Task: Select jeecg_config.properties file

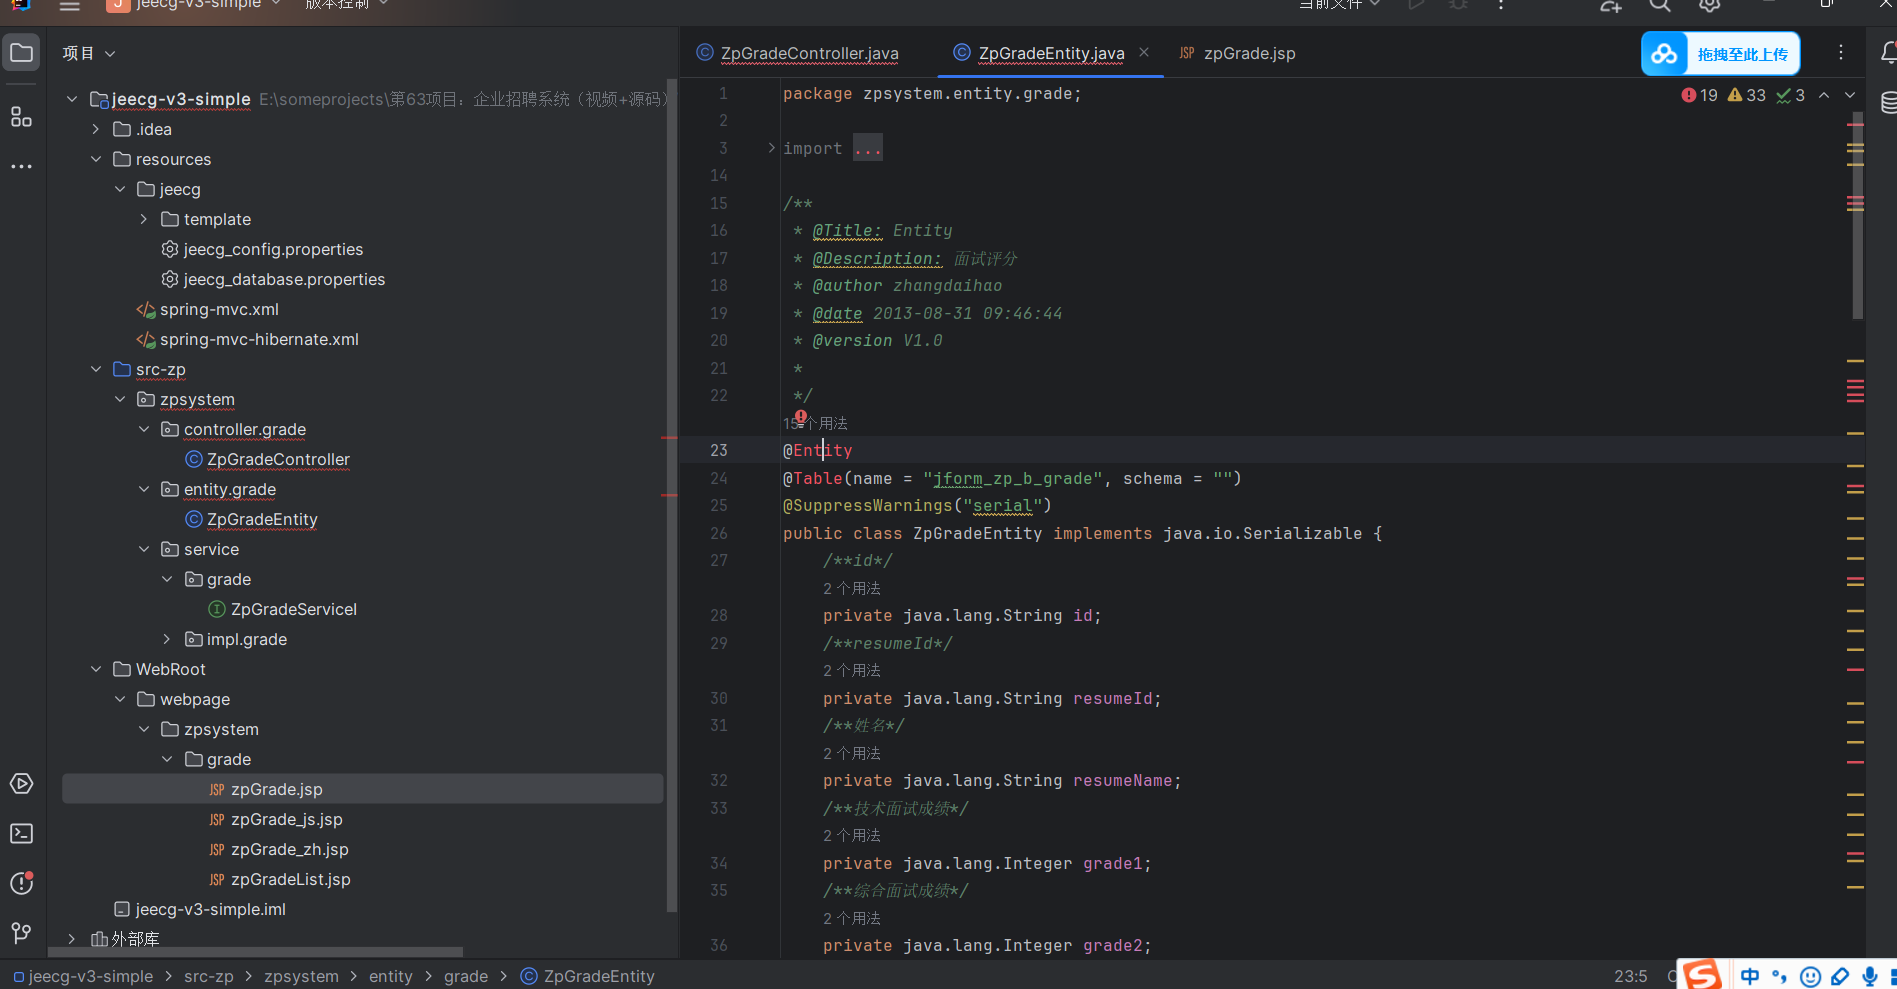Action: (x=262, y=249)
